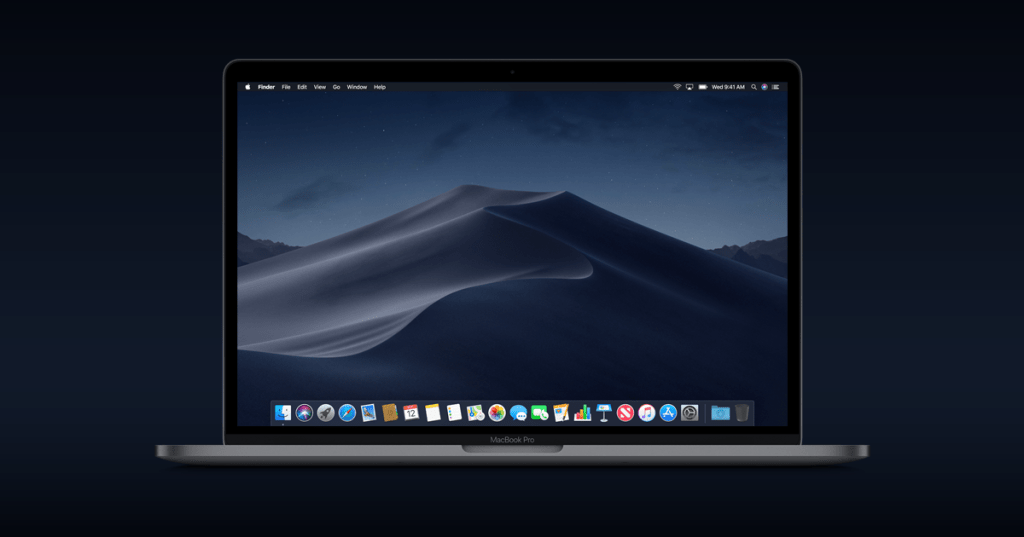Open Spotlight search magnifier icon
The height and width of the screenshot is (537, 1024).
(x=754, y=87)
